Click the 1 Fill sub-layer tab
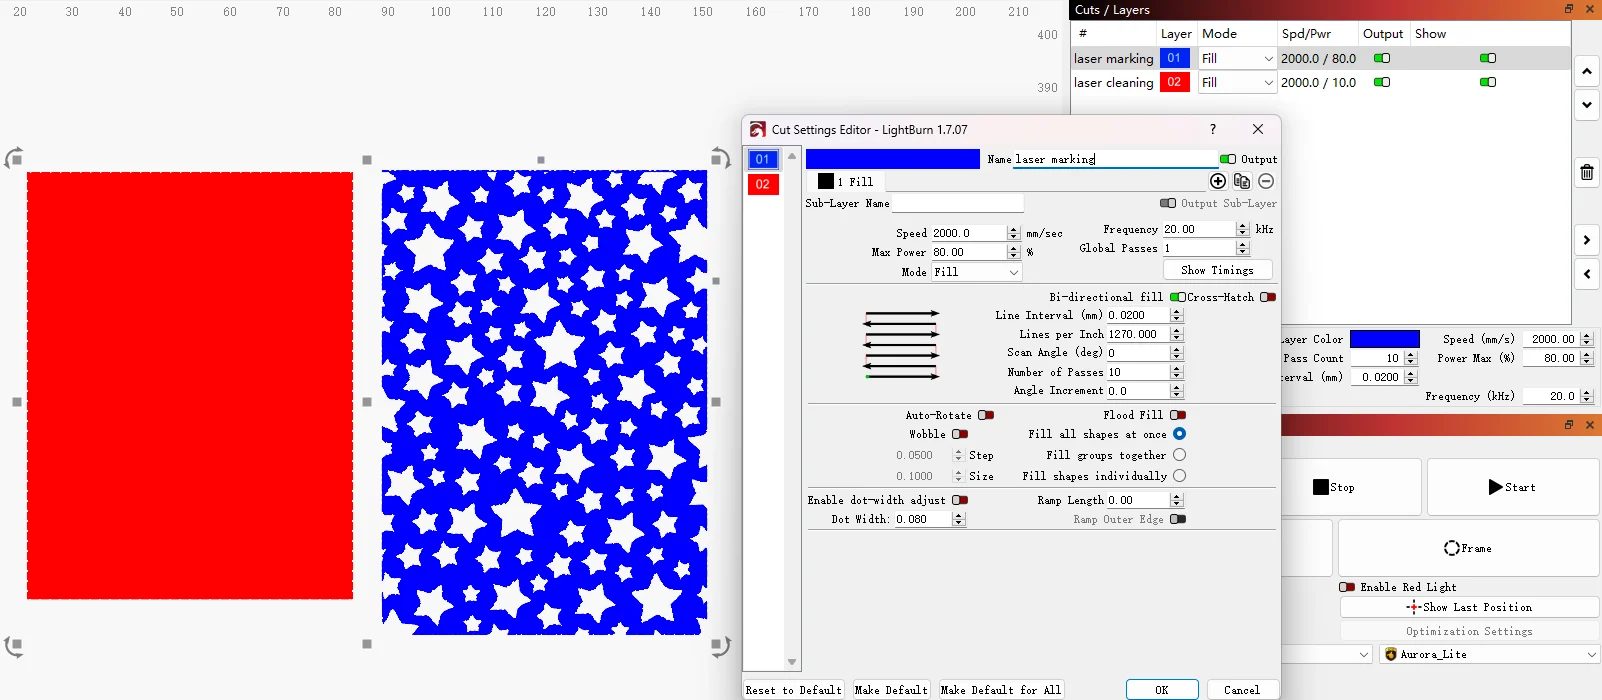 [x=846, y=181]
